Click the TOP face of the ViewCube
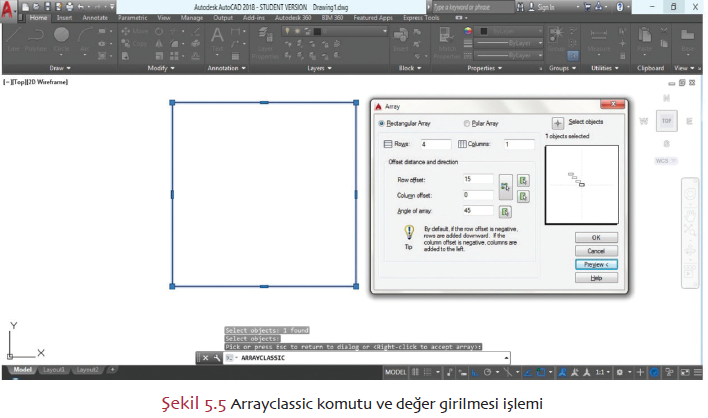Viewport: 708px width, 418px height. (x=668, y=121)
